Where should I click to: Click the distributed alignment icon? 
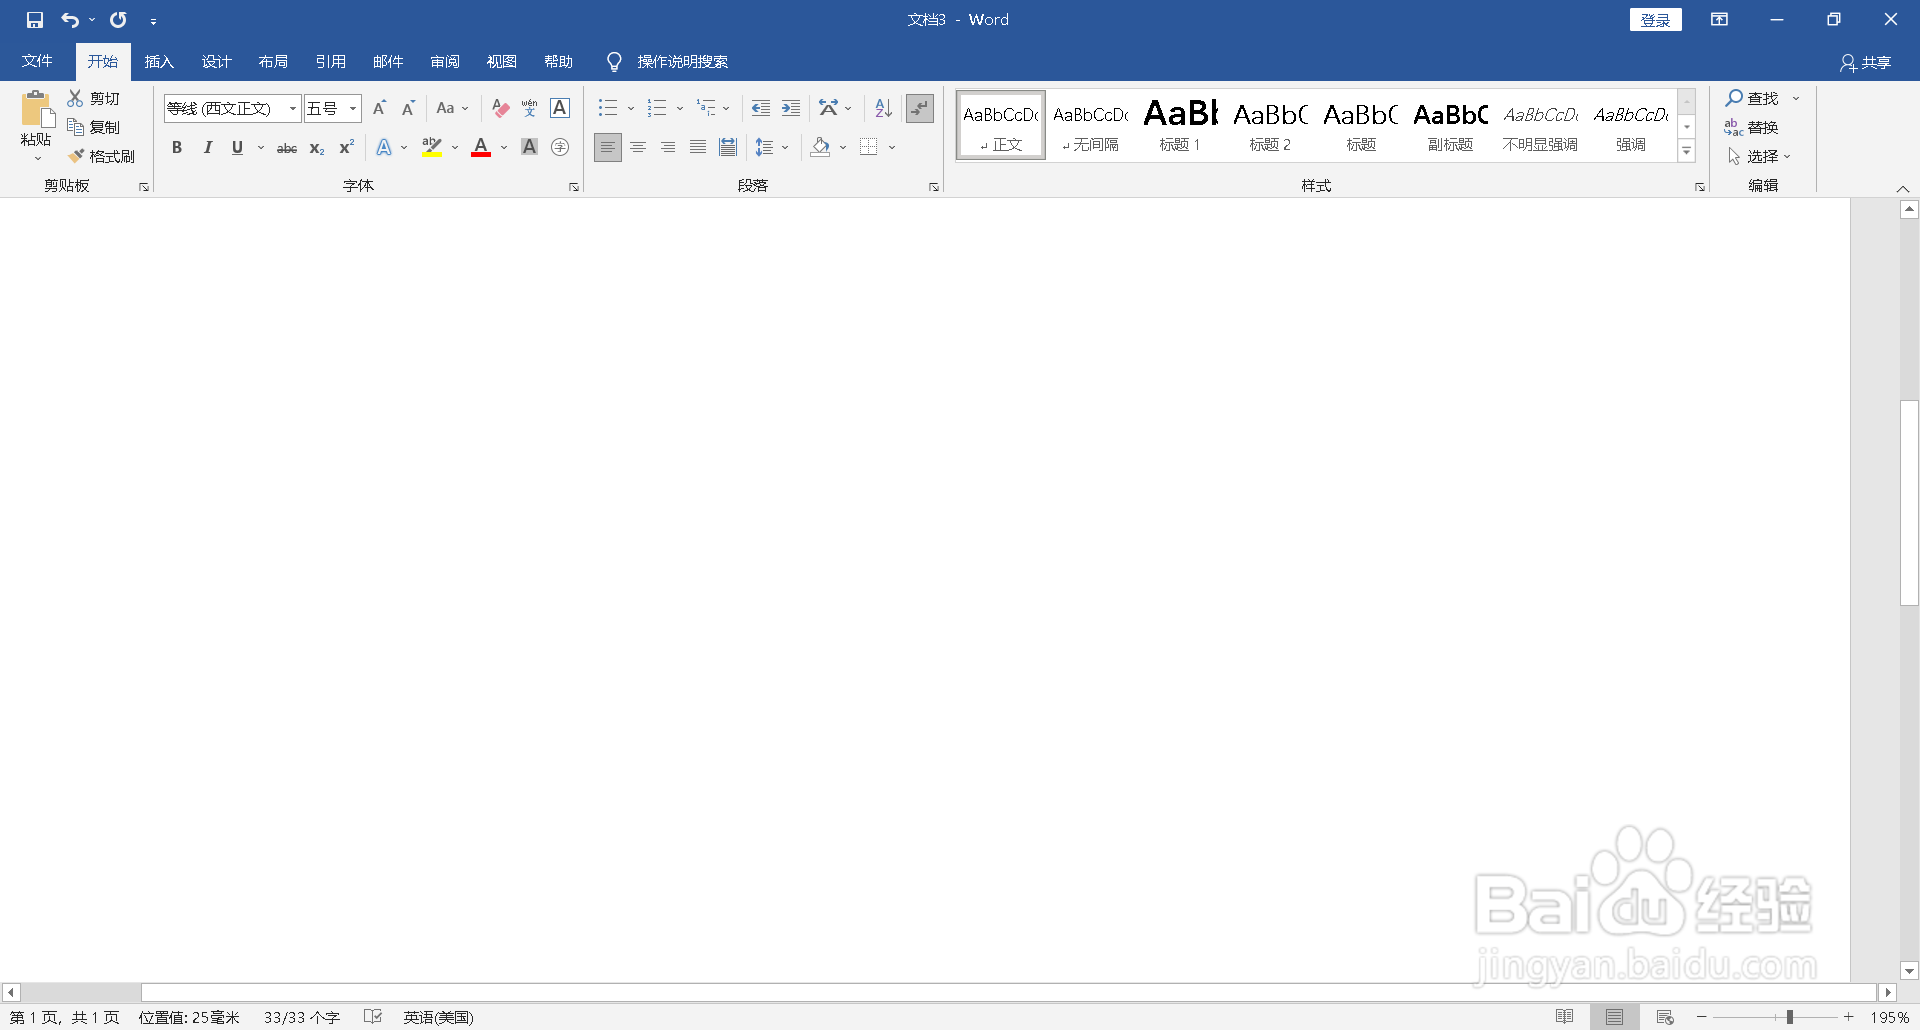(x=728, y=147)
